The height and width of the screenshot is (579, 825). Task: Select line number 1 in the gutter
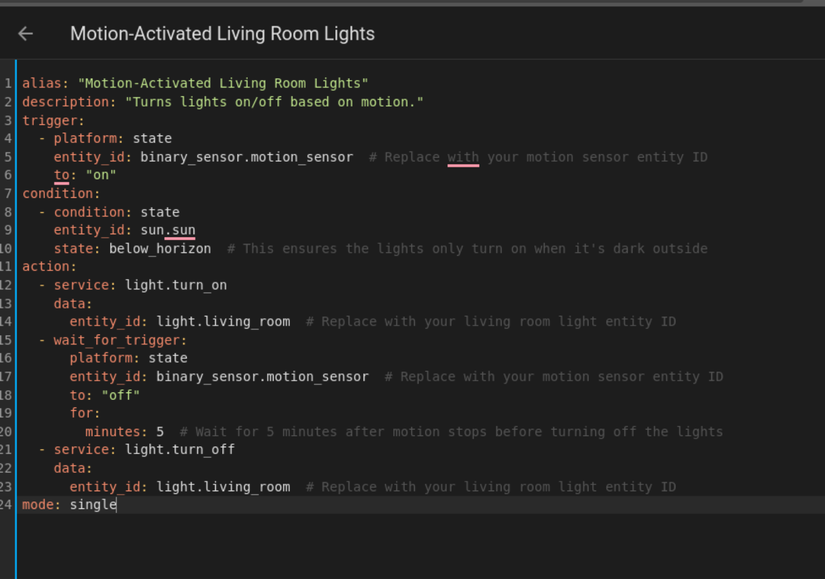click(x=7, y=83)
